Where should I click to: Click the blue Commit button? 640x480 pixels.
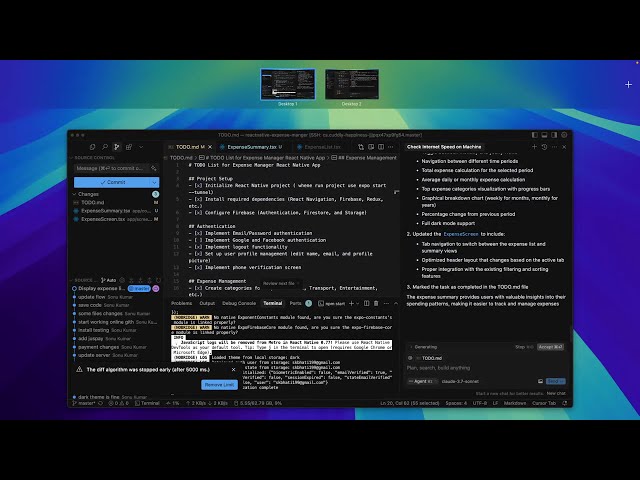point(112,182)
